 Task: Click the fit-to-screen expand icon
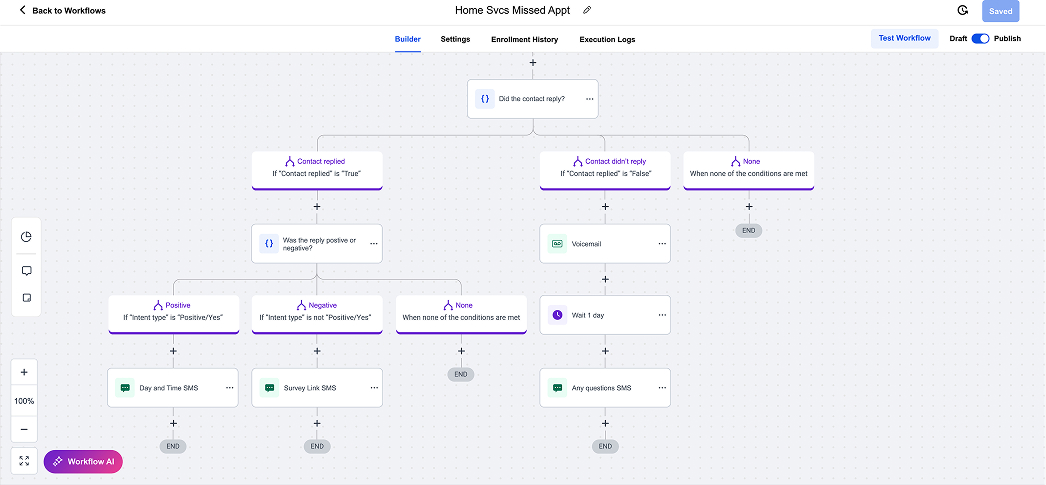[24, 461]
